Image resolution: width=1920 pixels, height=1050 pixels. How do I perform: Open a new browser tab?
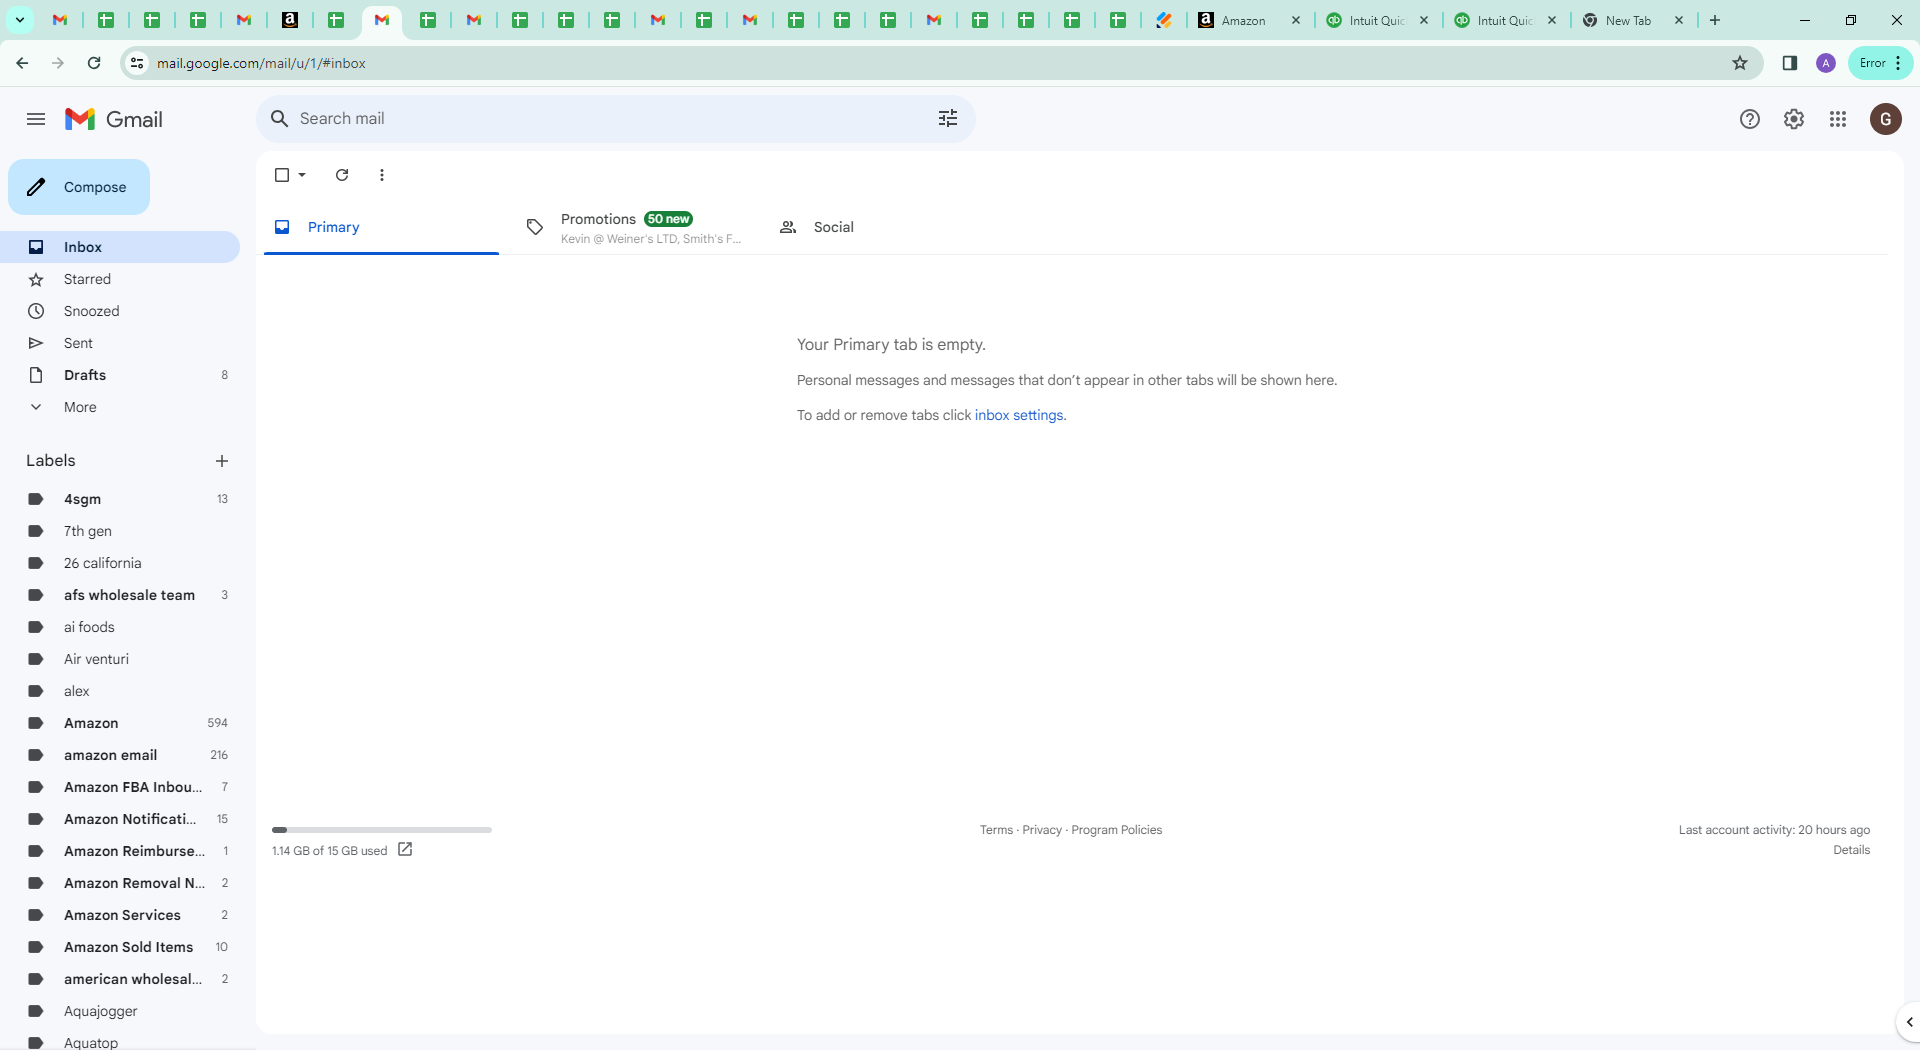coord(1715,20)
